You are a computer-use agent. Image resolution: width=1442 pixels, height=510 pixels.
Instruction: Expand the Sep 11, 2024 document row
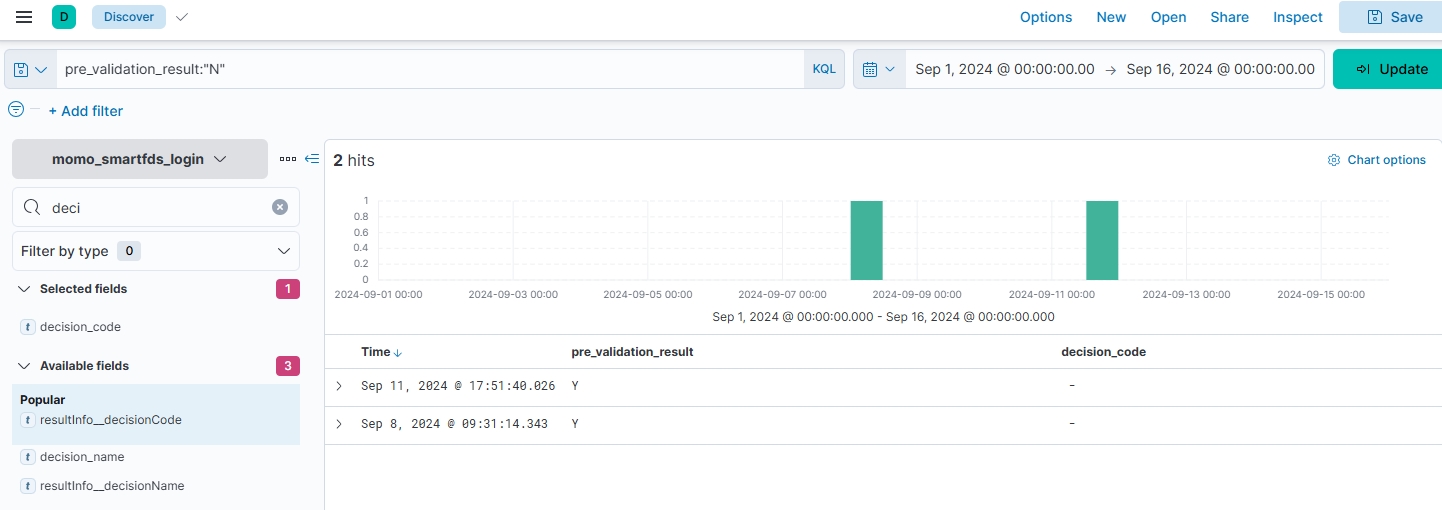339,386
